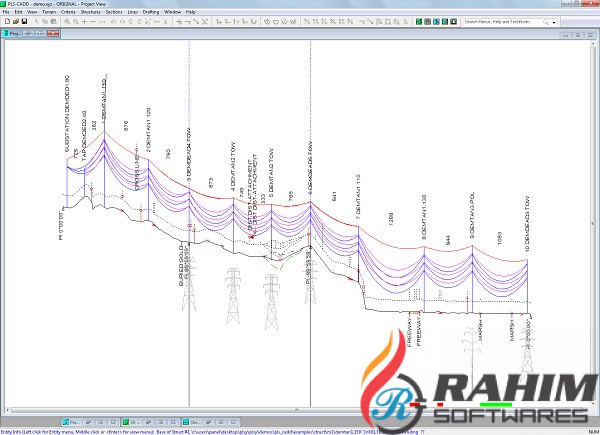Open the Sections menu

click(114, 12)
